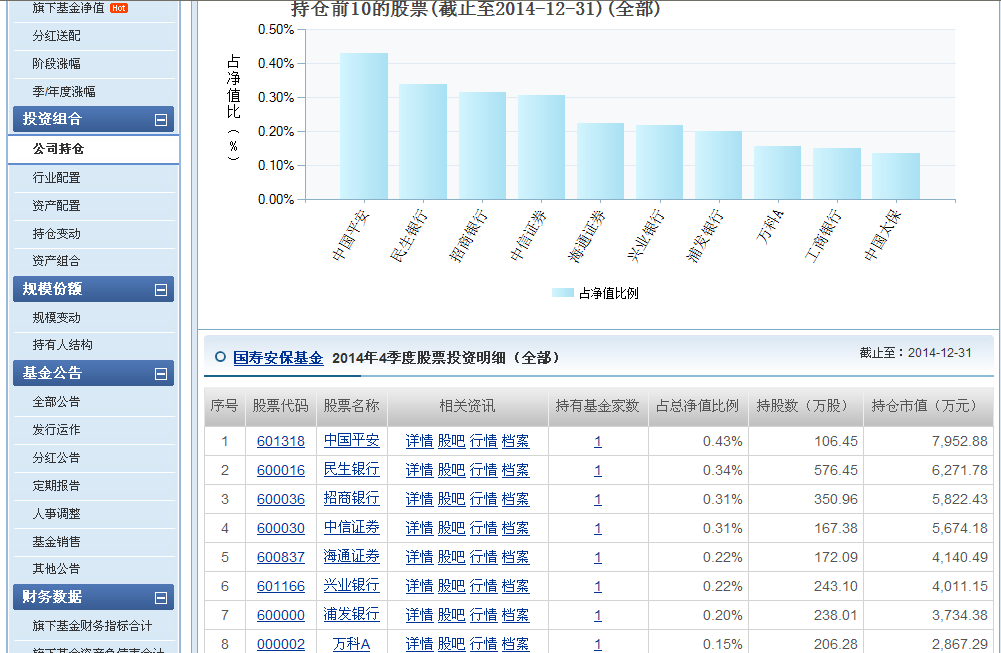1001x653 pixels.
Task: Open stock code 601318 link
Action: 281,442
